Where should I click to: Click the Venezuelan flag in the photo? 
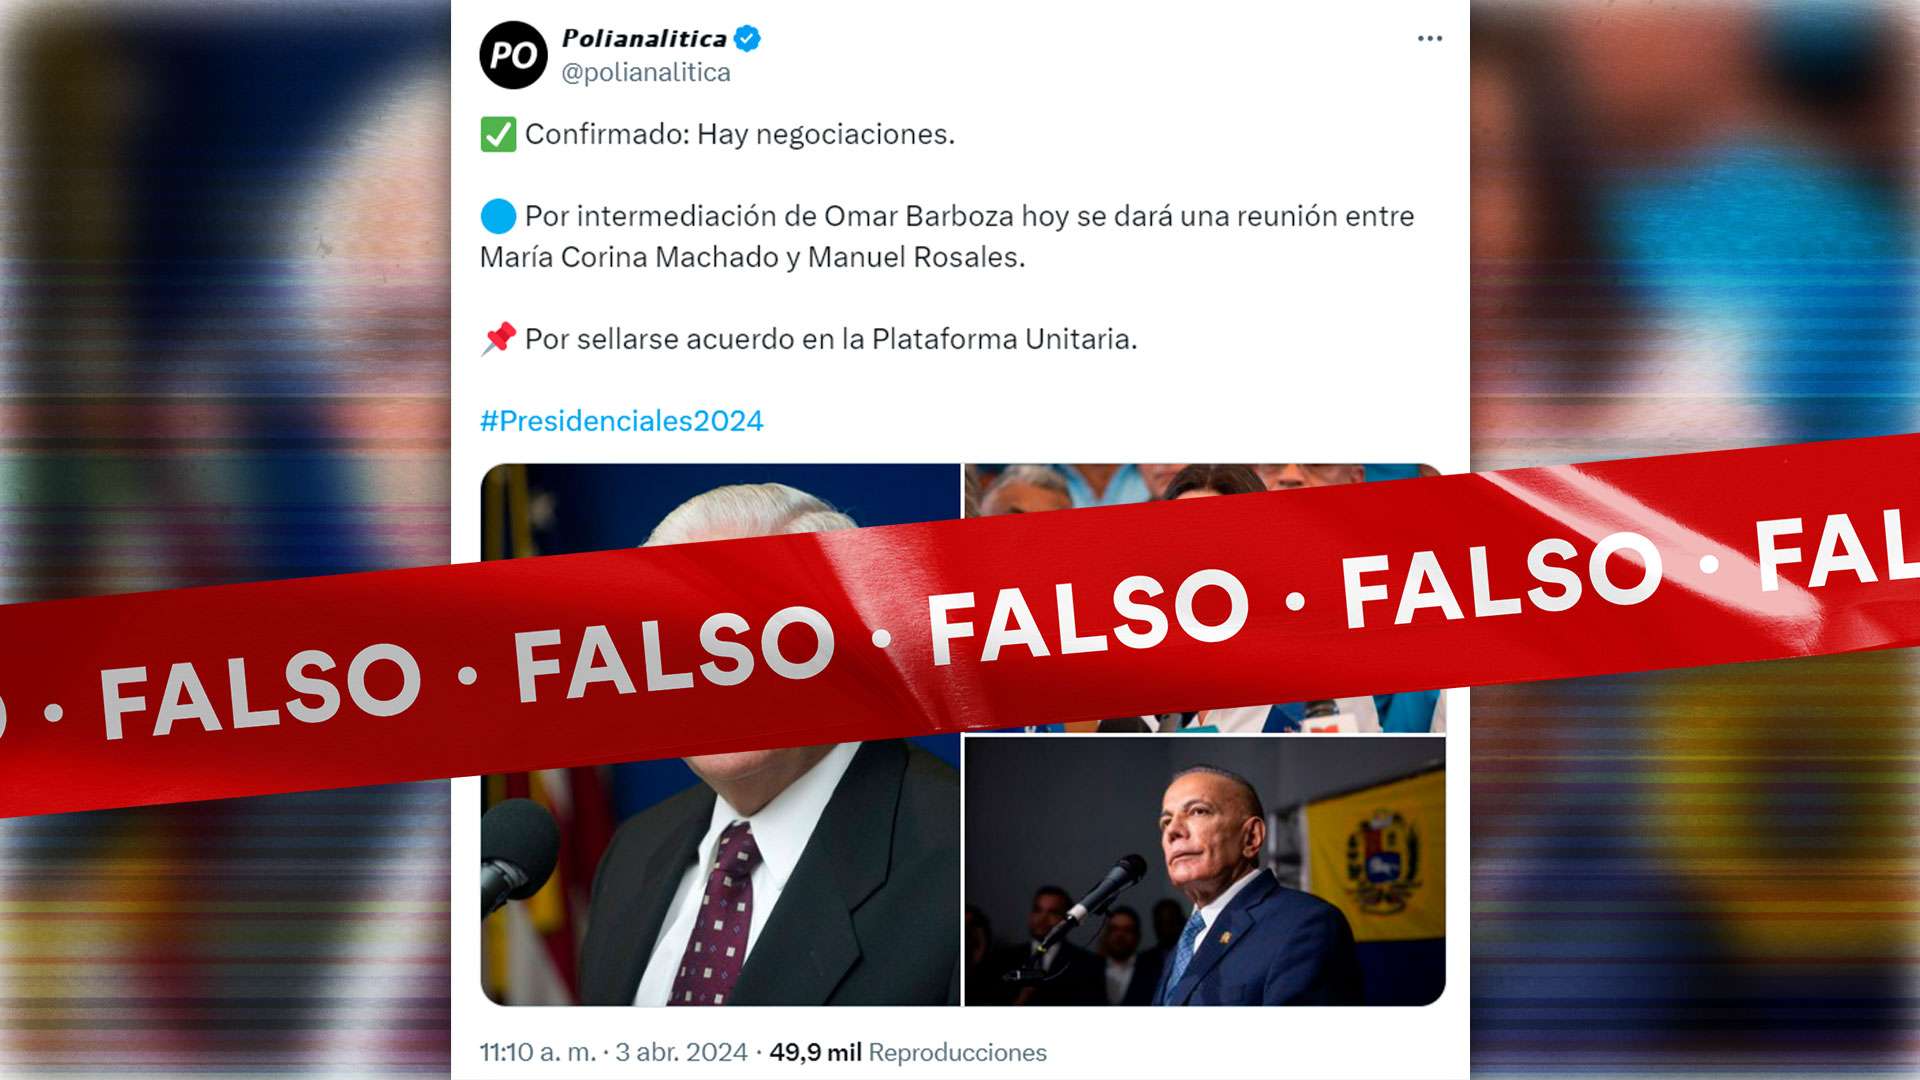[1377, 855]
